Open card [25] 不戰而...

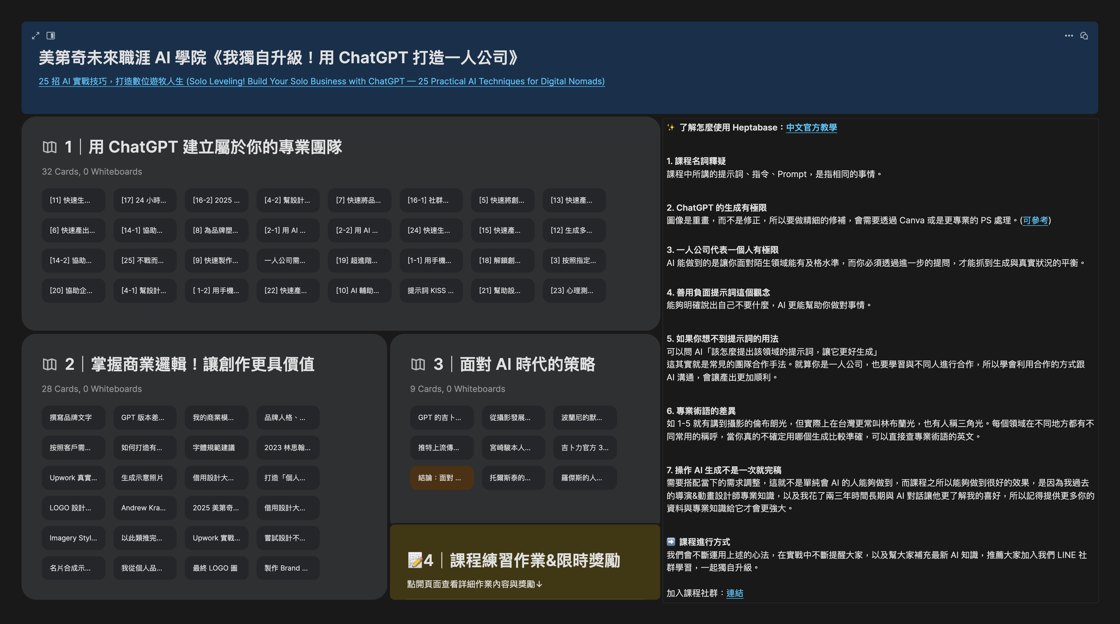(x=144, y=261)
